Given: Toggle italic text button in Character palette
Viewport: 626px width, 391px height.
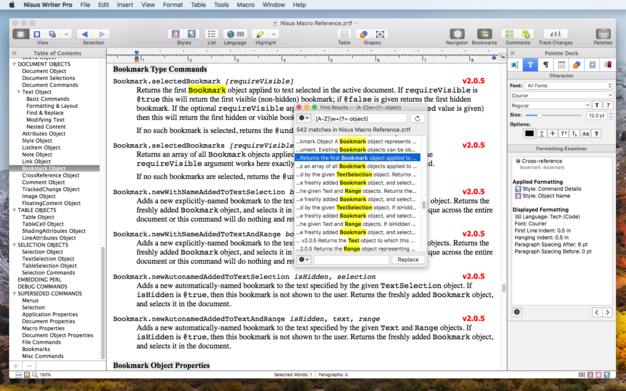Looking at the screenshot, I should 608,105.
